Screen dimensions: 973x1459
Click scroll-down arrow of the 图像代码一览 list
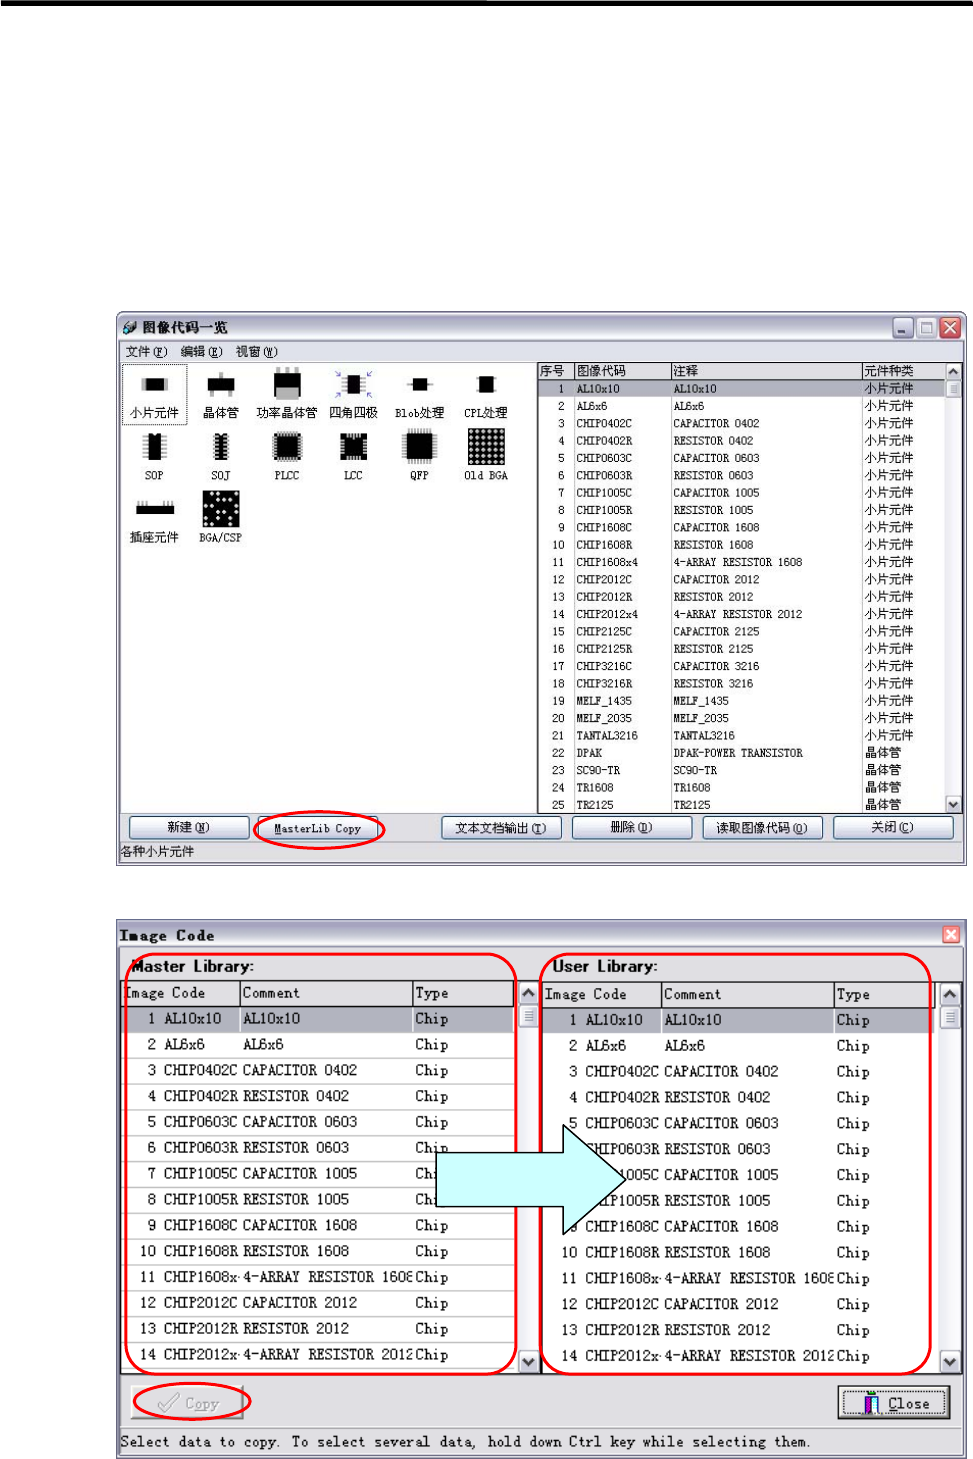pyautogui.click(x=953, y=804)
